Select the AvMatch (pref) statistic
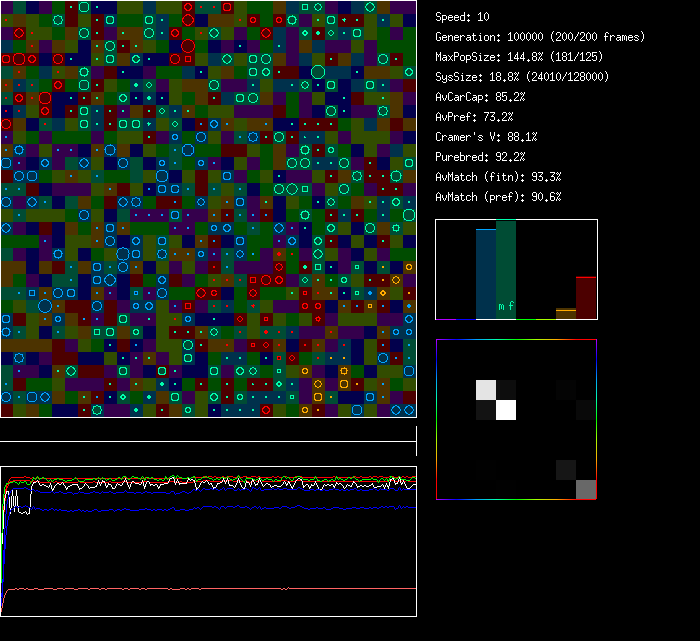Screen dimensions: 700x641 coord(498,197)
